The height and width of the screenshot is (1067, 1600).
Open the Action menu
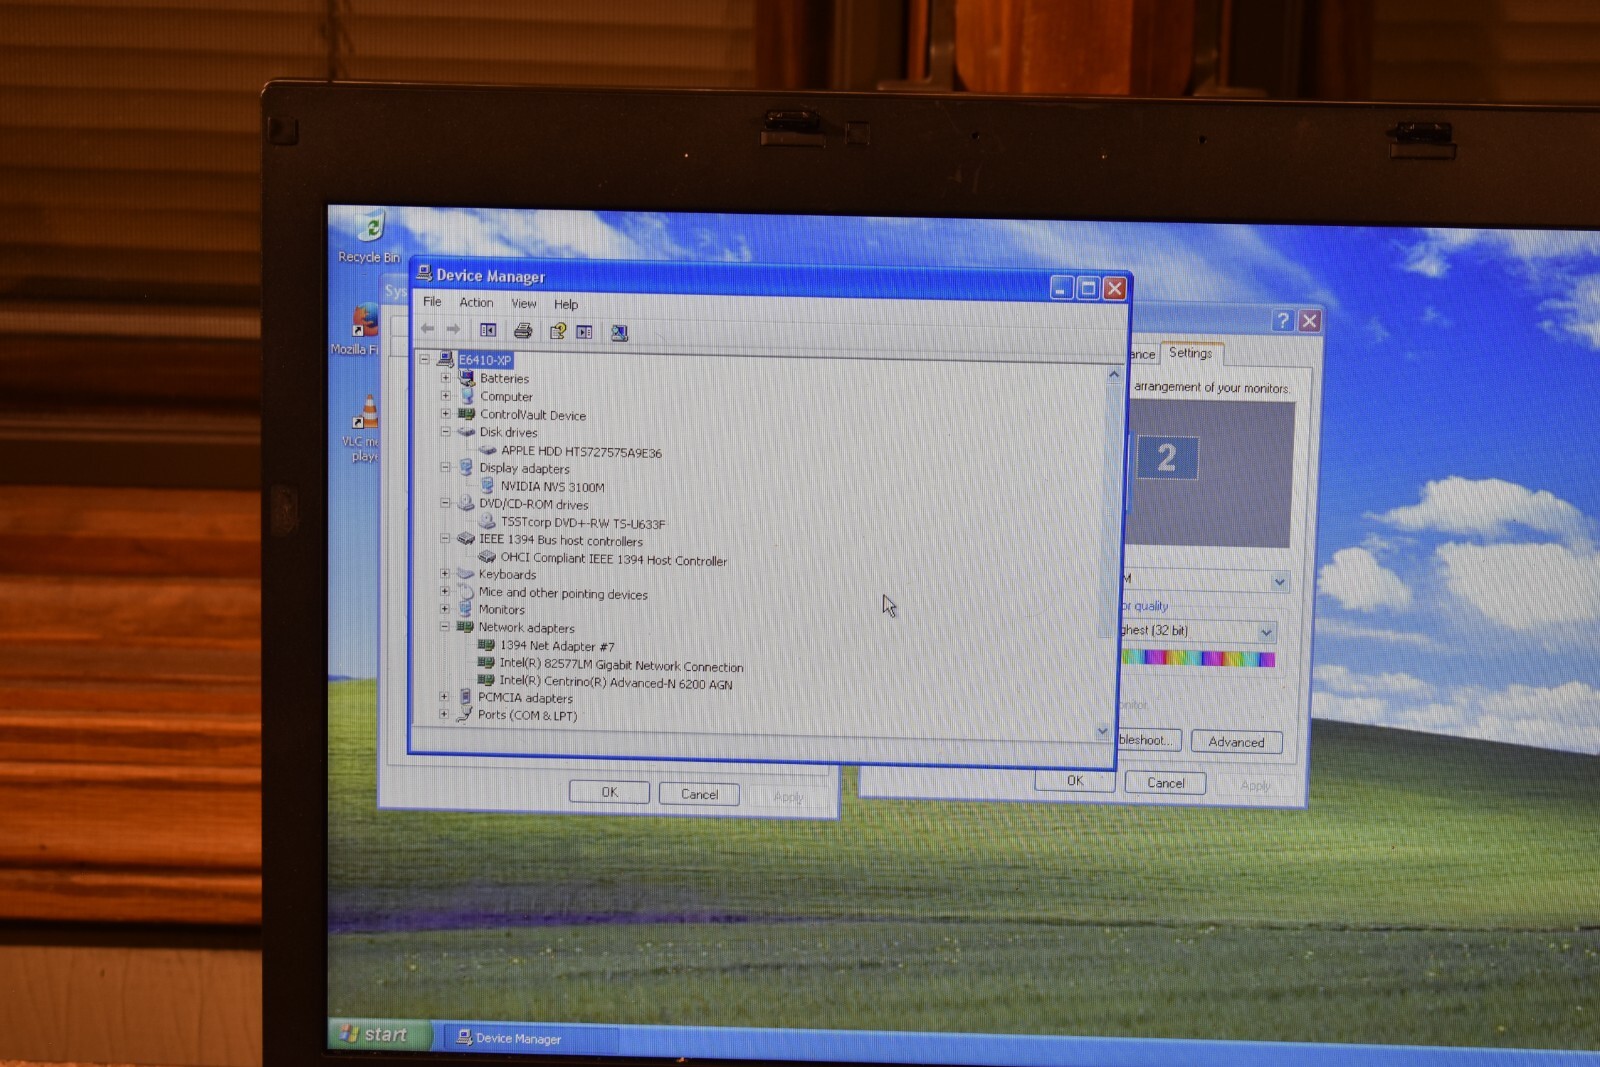point(476,302)
